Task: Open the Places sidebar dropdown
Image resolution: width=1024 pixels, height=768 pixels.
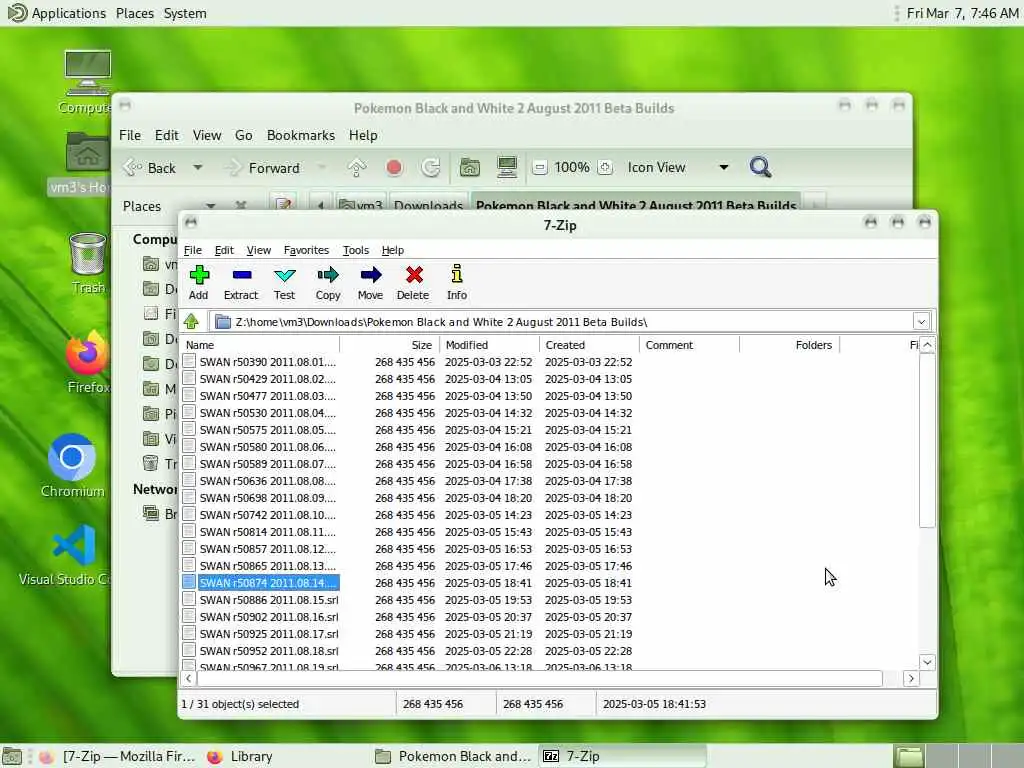Action: tap(210, 206)
